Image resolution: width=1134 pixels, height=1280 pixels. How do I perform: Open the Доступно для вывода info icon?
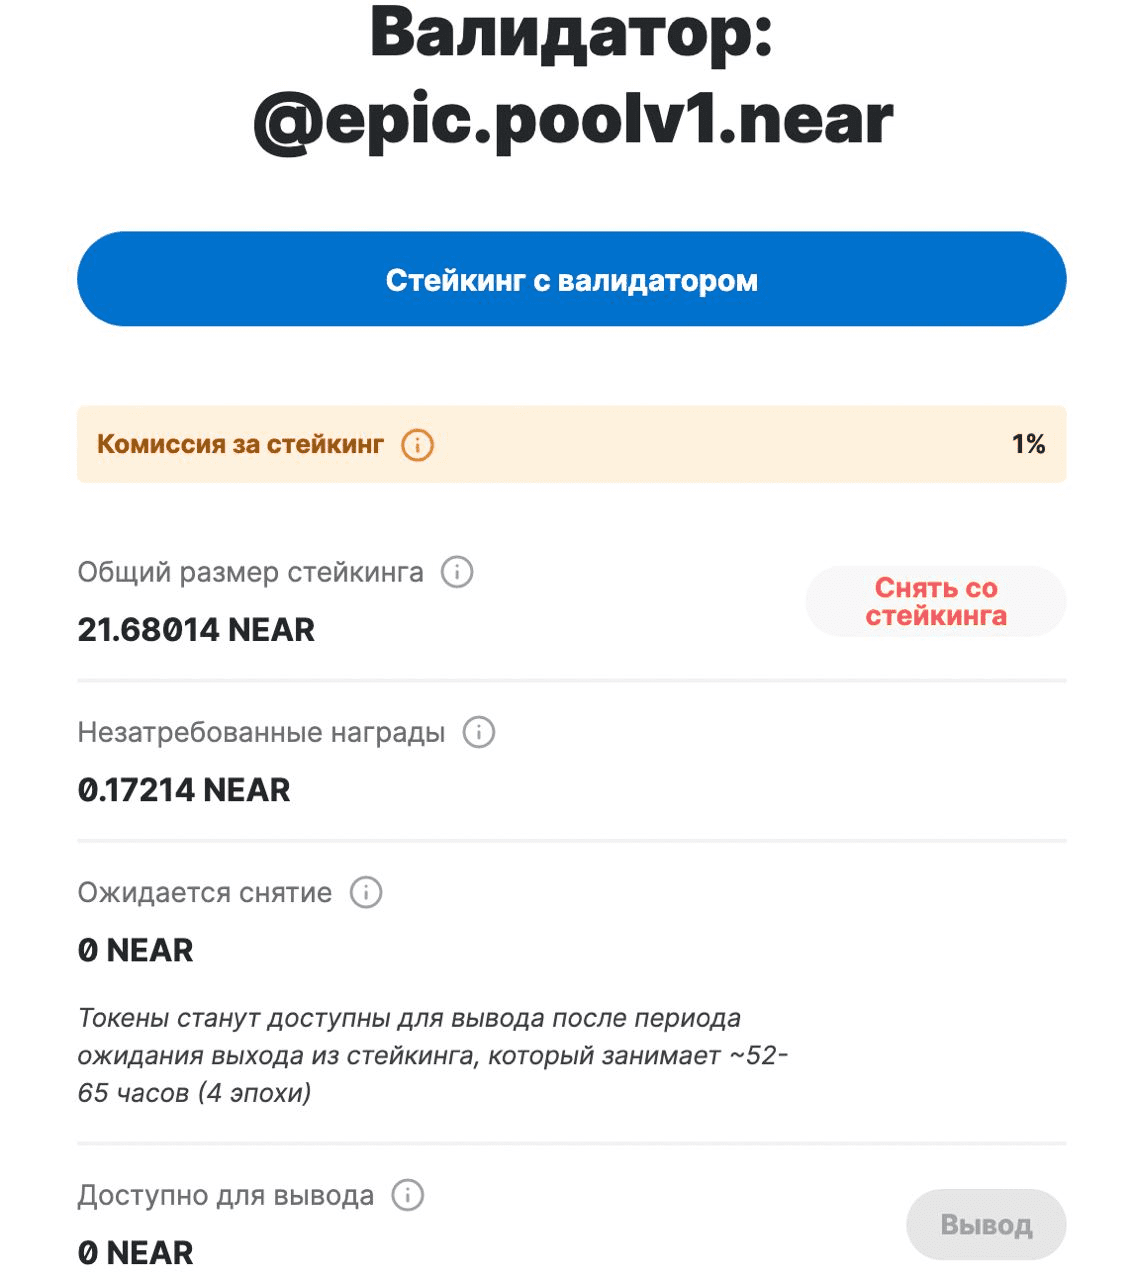coord(407,1195)
